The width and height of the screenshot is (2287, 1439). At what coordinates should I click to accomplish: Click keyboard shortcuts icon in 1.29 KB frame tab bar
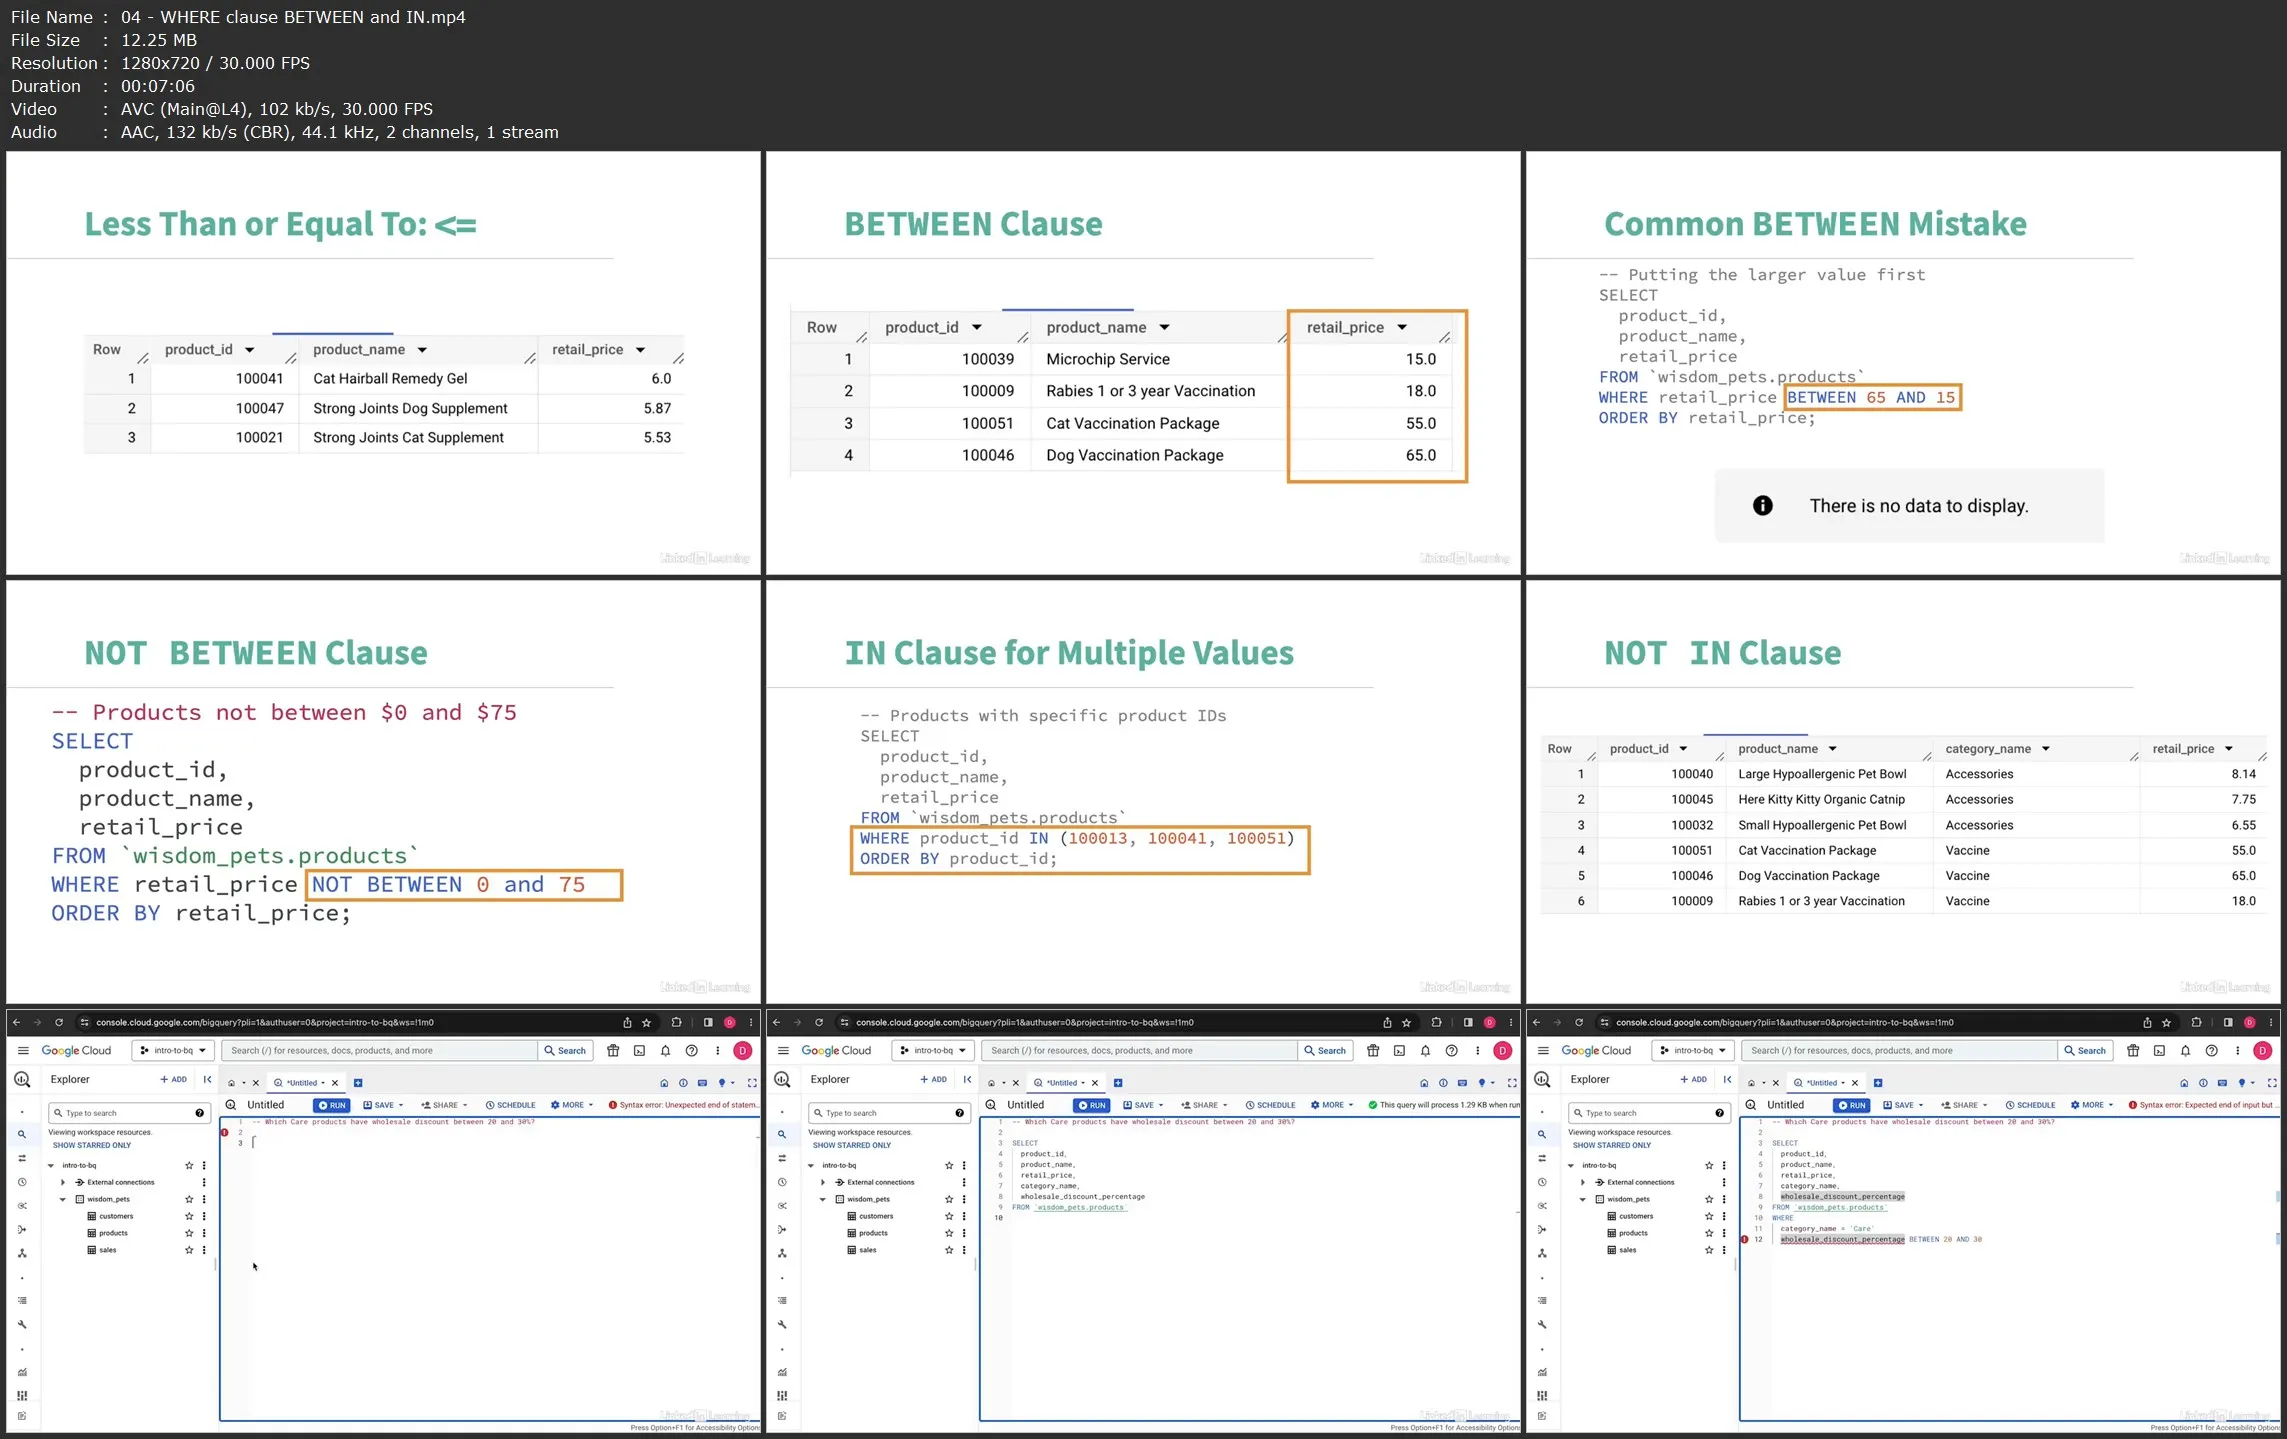(x=1462, y=1082)
